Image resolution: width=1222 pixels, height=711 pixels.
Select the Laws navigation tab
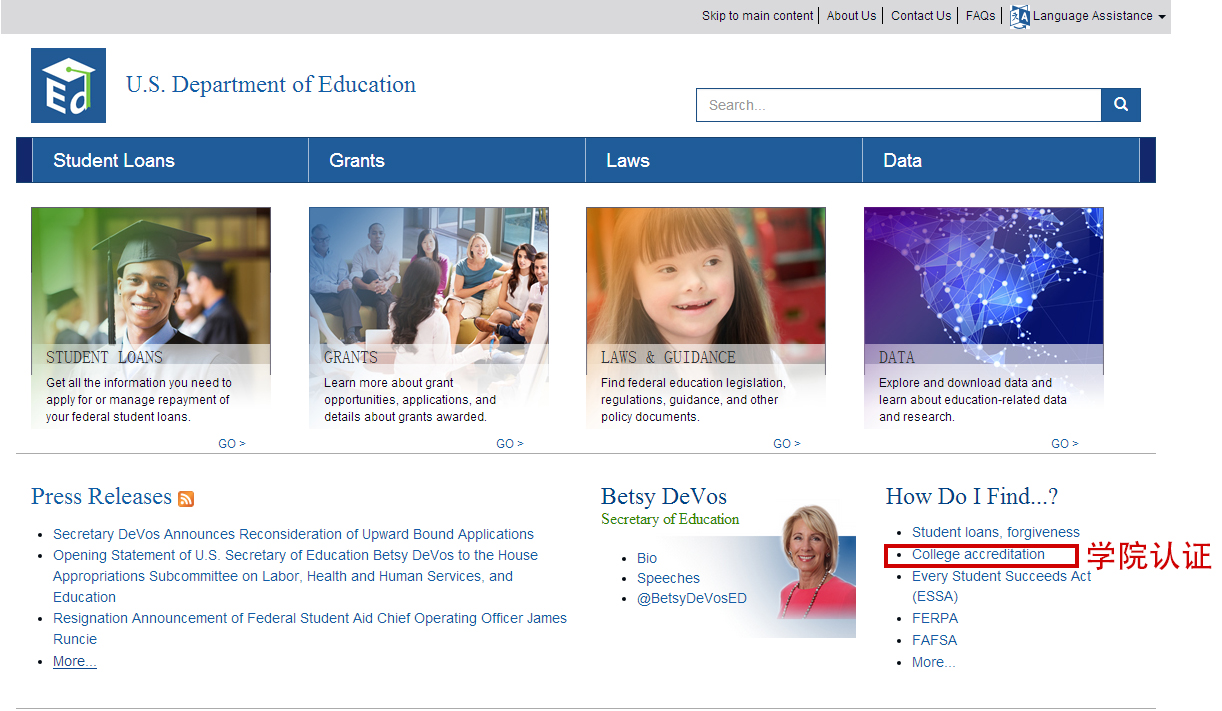(x=627, y=160)
